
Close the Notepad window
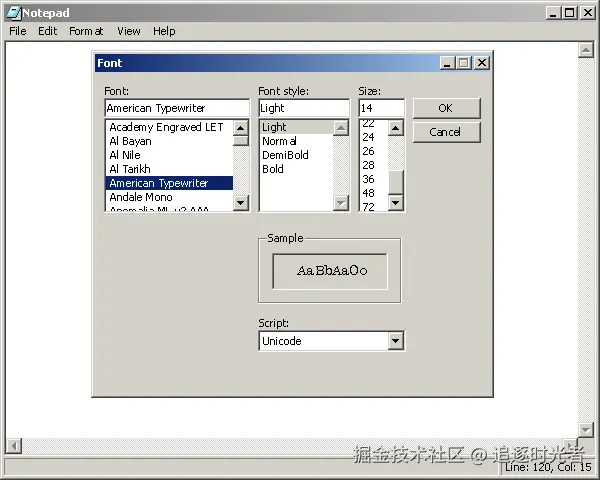click(587, 13)
